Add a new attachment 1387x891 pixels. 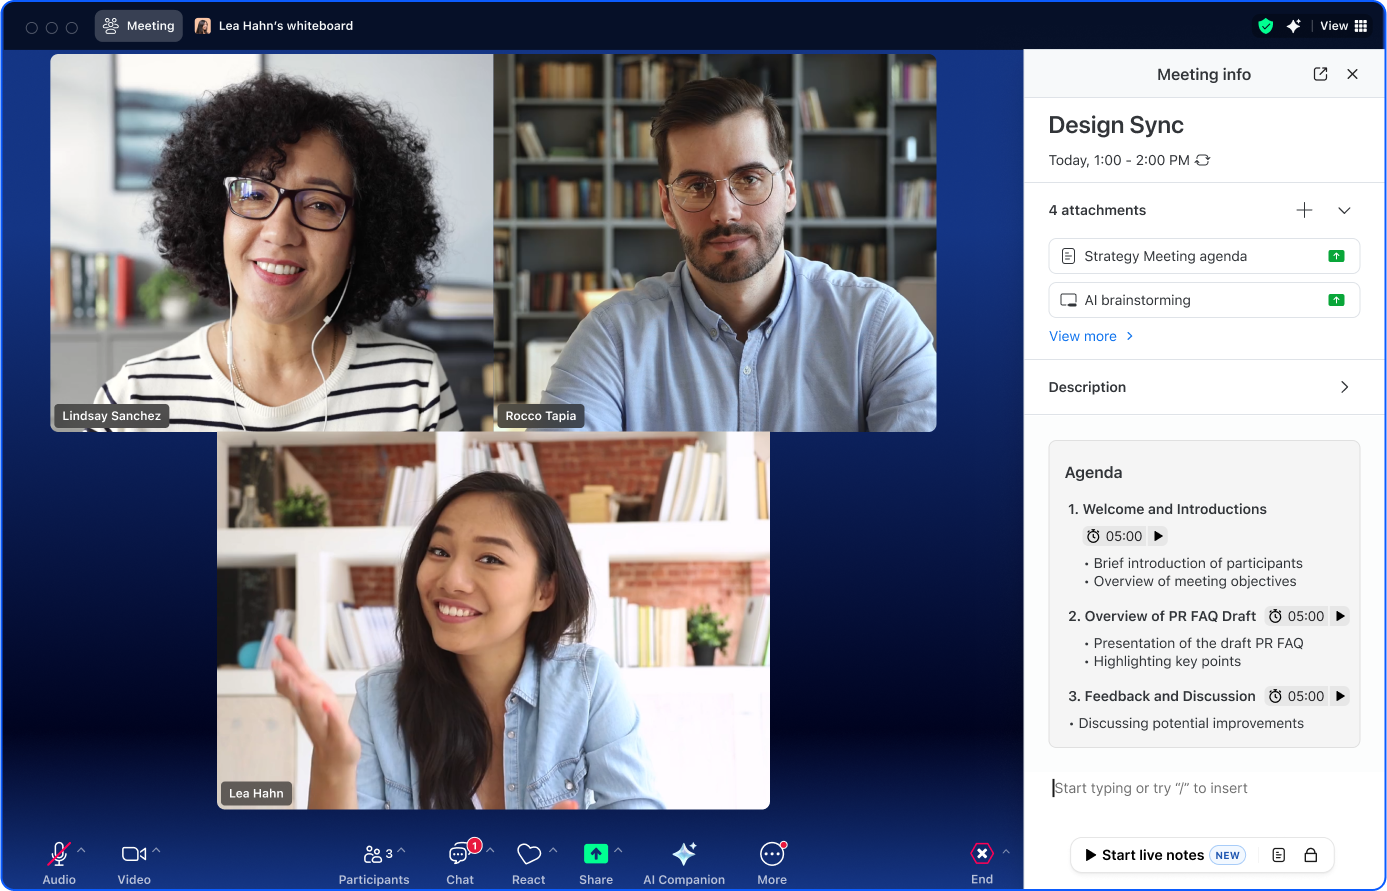pyautogui.click(x=1304, y=210)
